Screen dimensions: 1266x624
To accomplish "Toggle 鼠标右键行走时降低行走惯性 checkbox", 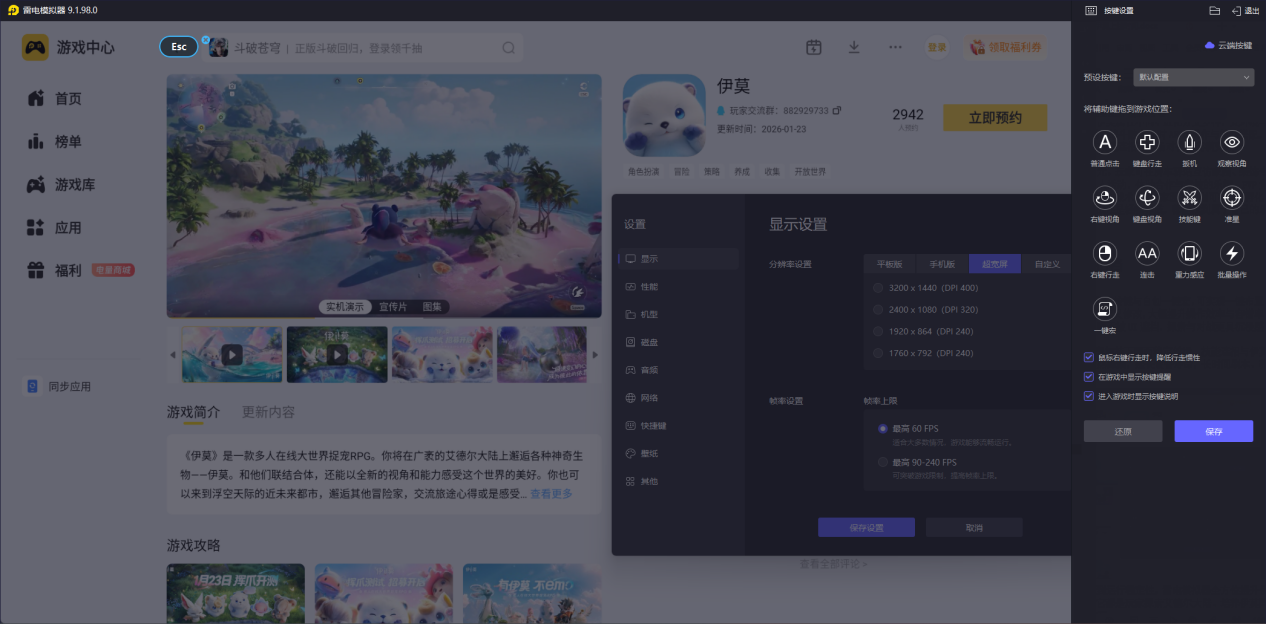I will point(1089,357).
